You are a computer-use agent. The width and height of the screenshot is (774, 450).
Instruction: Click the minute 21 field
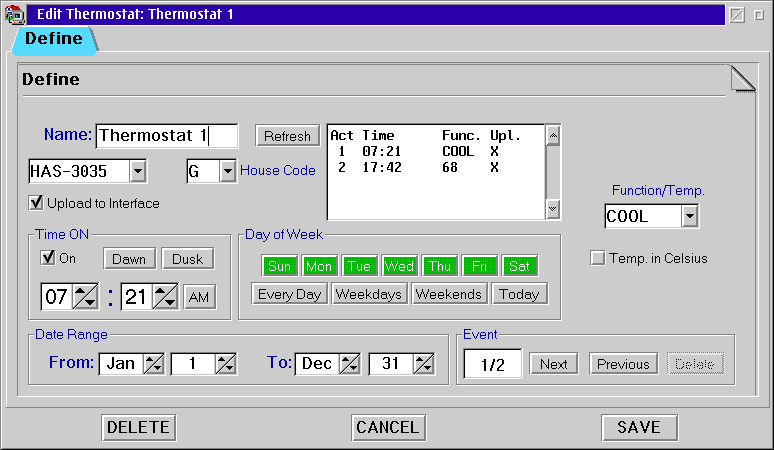click(x=137, y=297)
